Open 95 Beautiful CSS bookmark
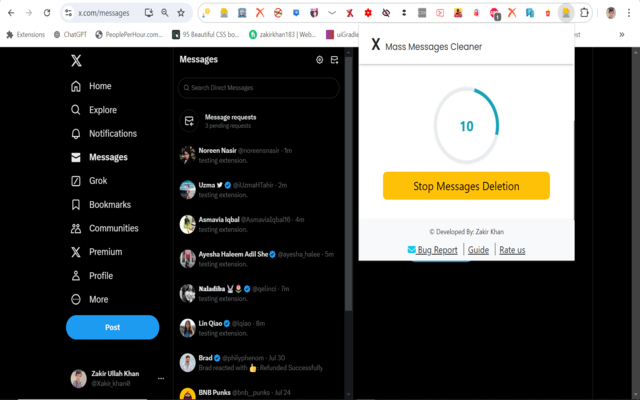This screenshot has width=640, height=400. pos(206,35)
